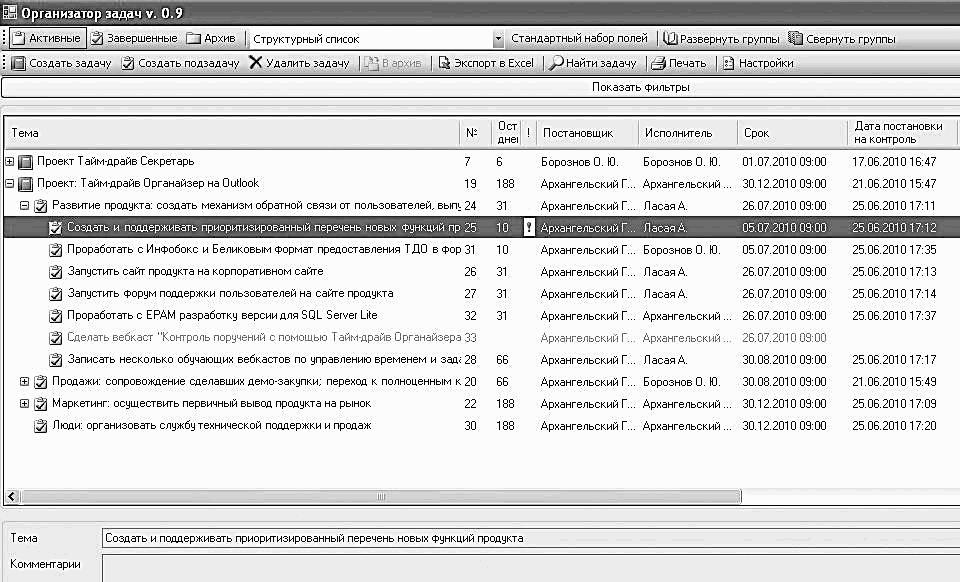960x582 pixels.
Task: Toggle the Активные view button
Action: click(x=48, y=38)
